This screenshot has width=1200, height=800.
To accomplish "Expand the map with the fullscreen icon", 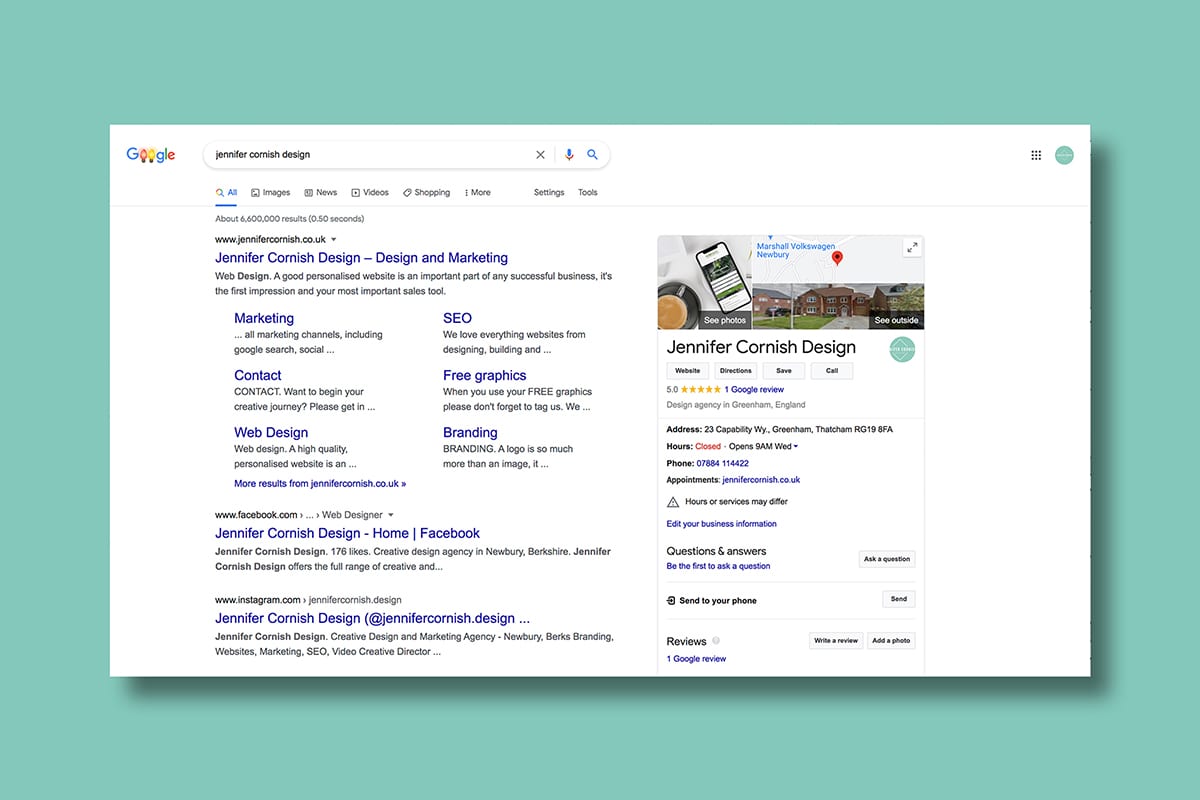I will click(911, 247).
